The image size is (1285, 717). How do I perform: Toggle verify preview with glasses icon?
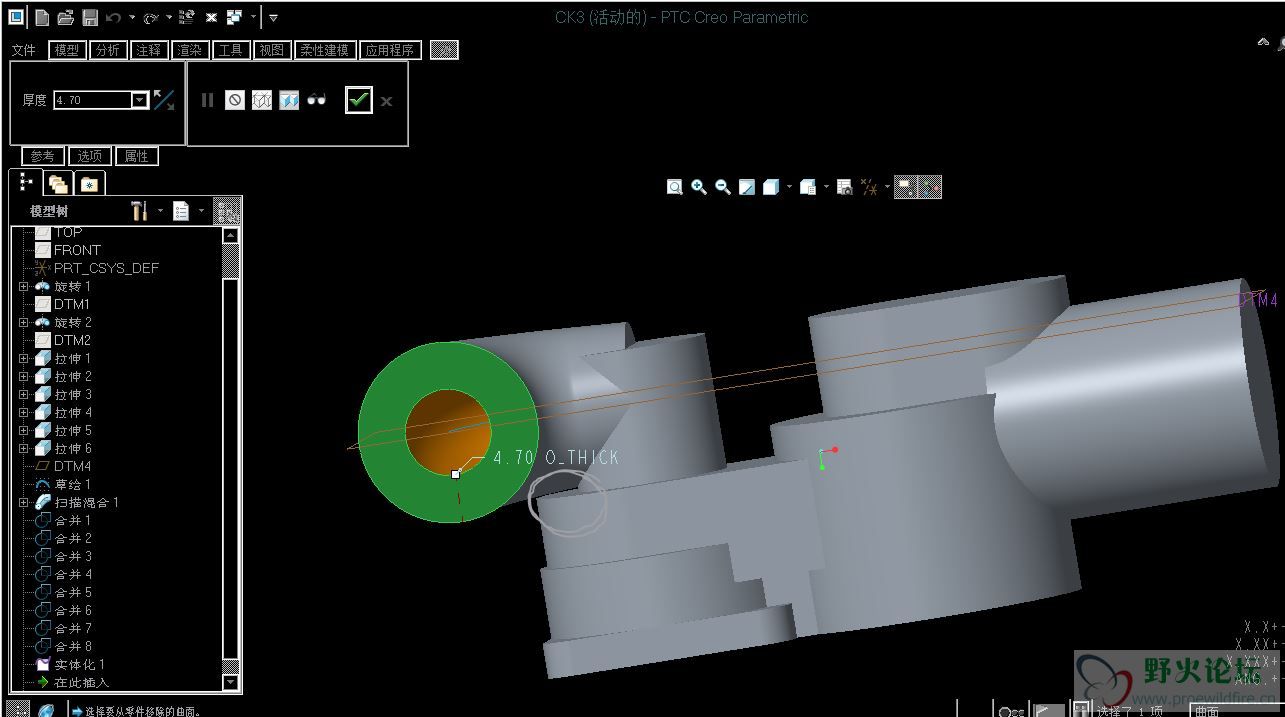317,100
